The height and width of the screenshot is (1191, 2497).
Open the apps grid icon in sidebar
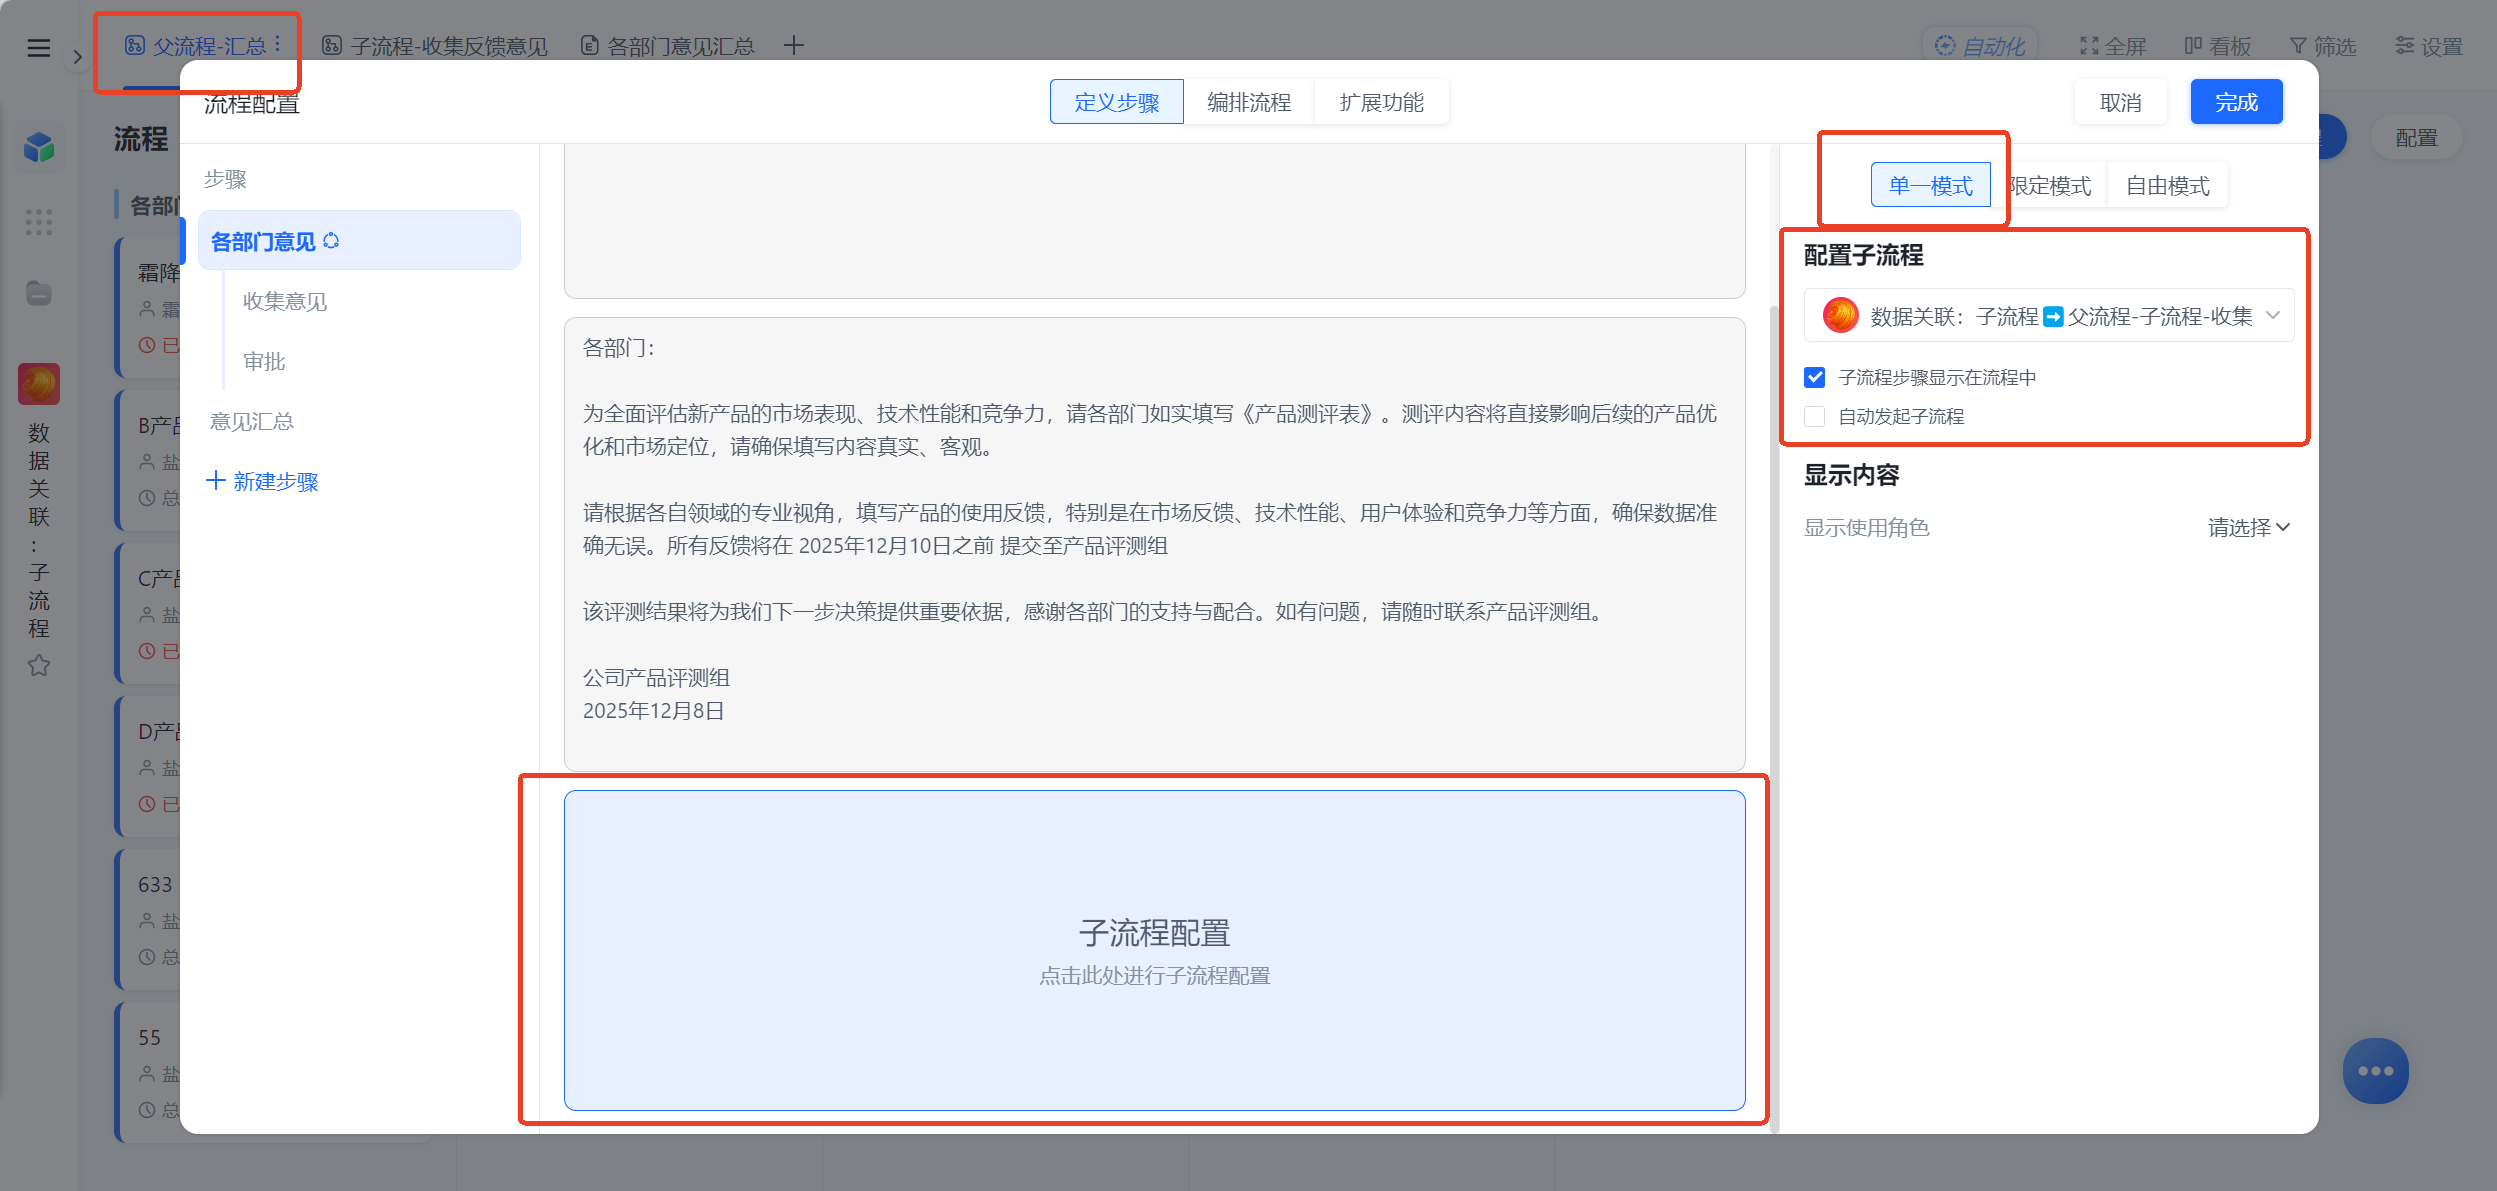pyautogui.click(x=39, y=221)
